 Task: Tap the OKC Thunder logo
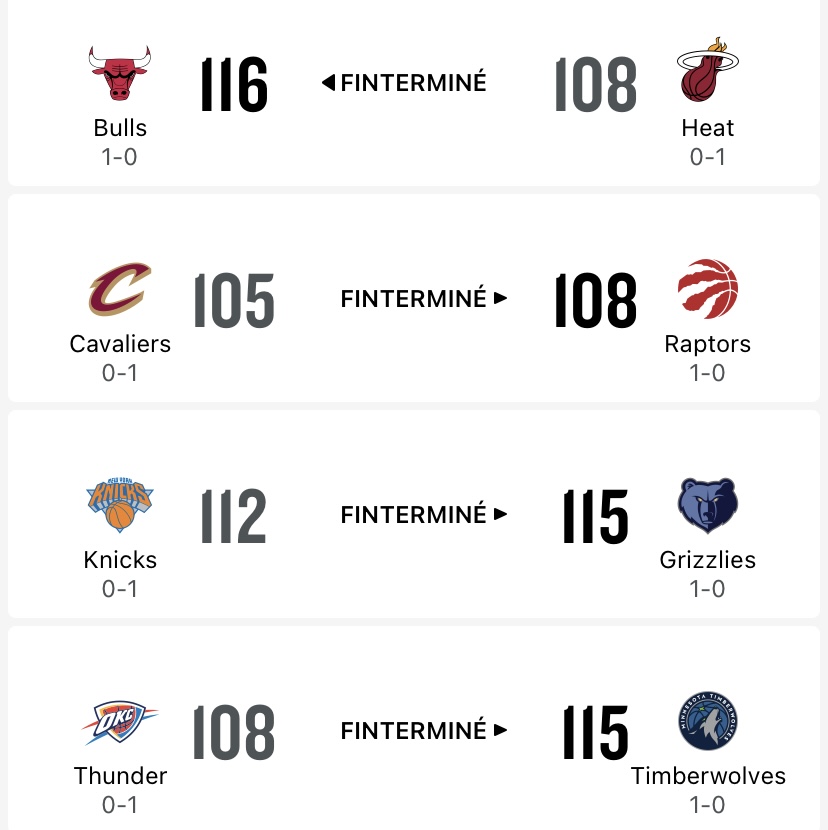[x=120, y=722]
